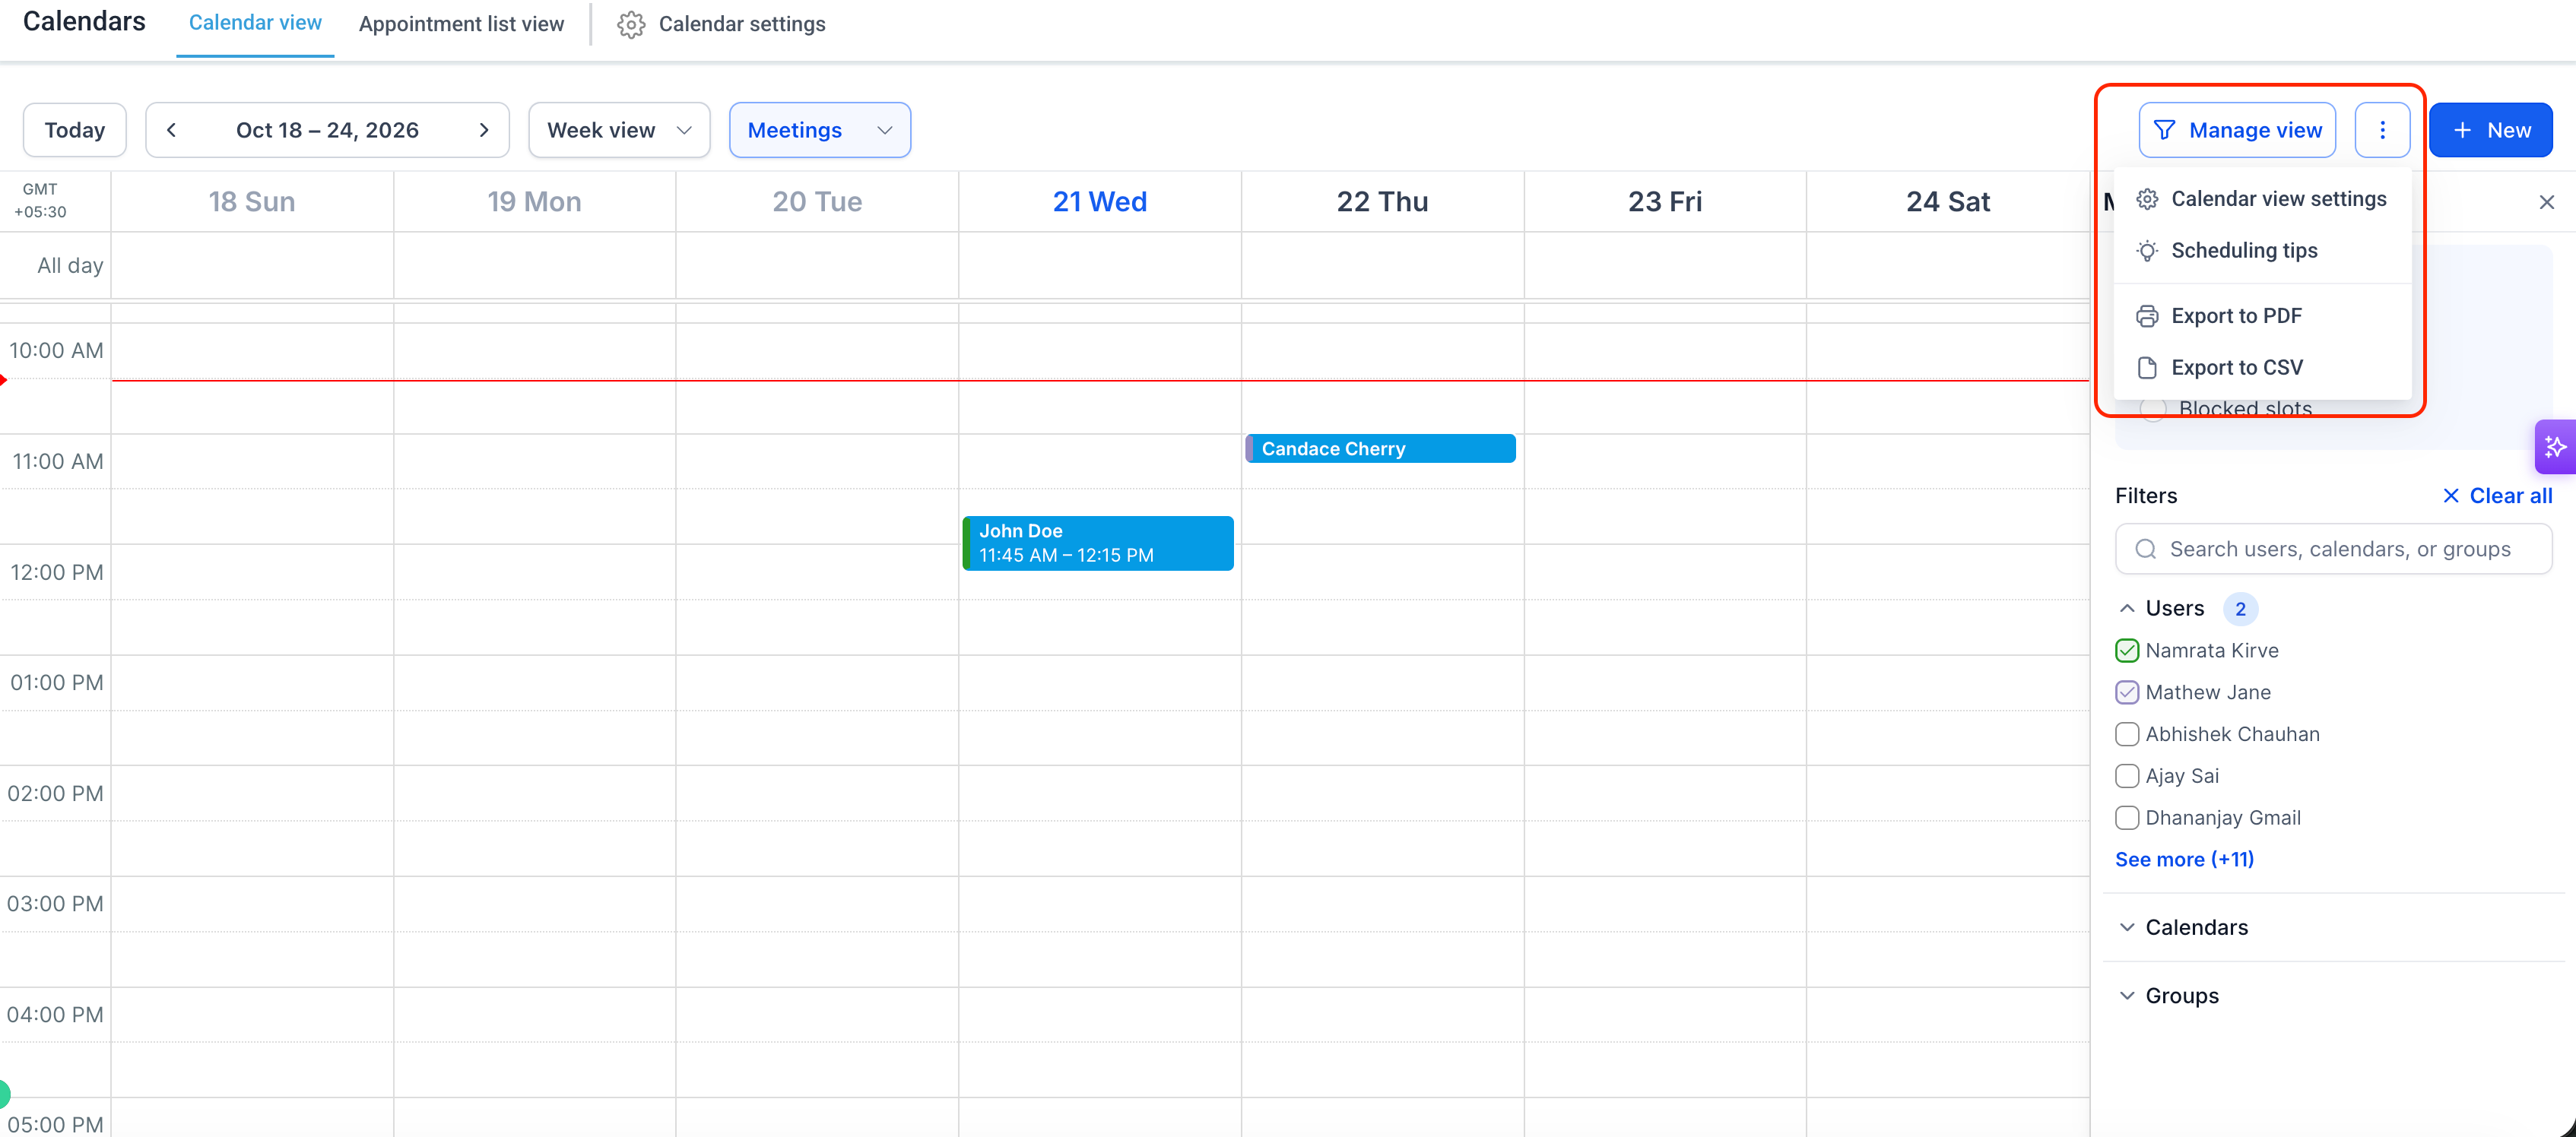
Task: Switch to Calendar view tab
Action: [255, 23]
